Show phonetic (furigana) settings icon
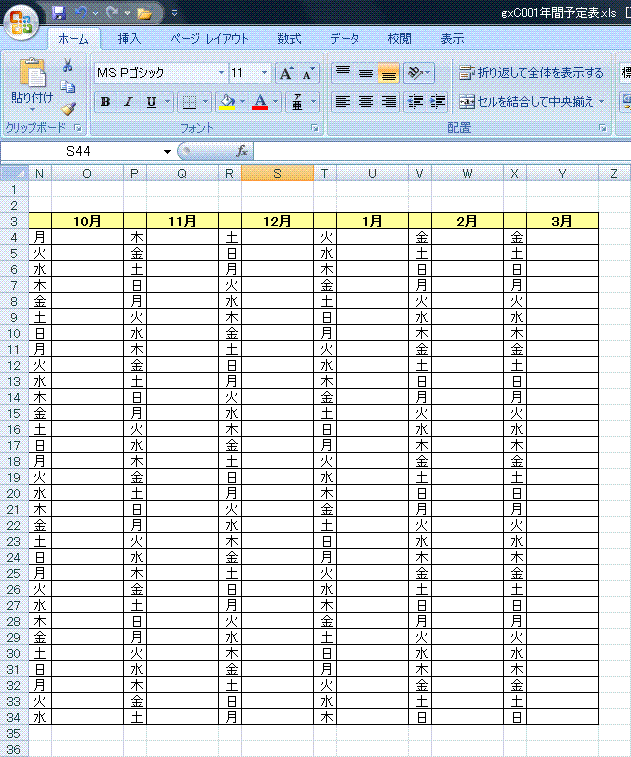The image size is (631, 757). click(297, 102)
